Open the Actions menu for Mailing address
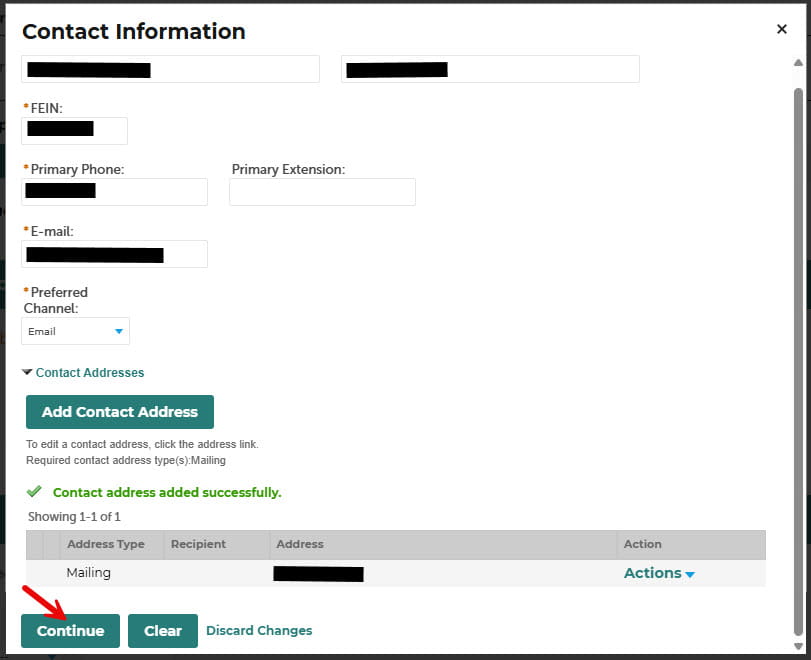Screen dimensions: 811x660 pos(659,573)
